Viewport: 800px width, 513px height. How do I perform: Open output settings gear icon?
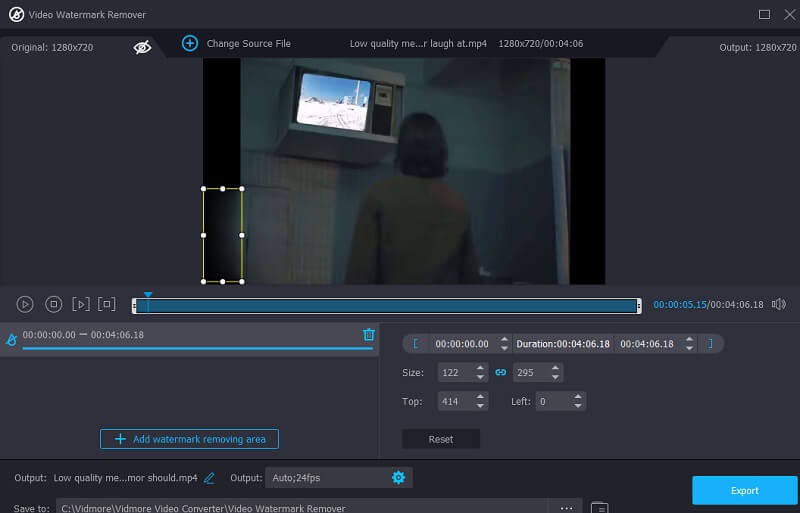coord(398,478)
